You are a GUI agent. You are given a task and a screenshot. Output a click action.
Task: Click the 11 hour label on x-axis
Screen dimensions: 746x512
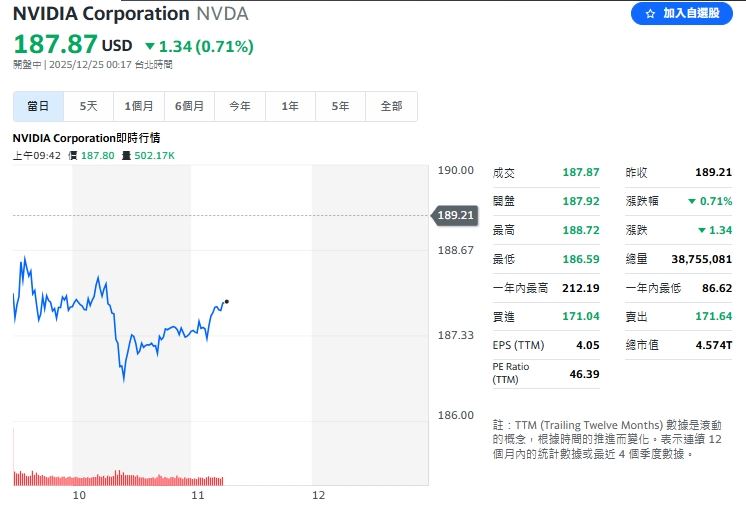pos(198,495)
